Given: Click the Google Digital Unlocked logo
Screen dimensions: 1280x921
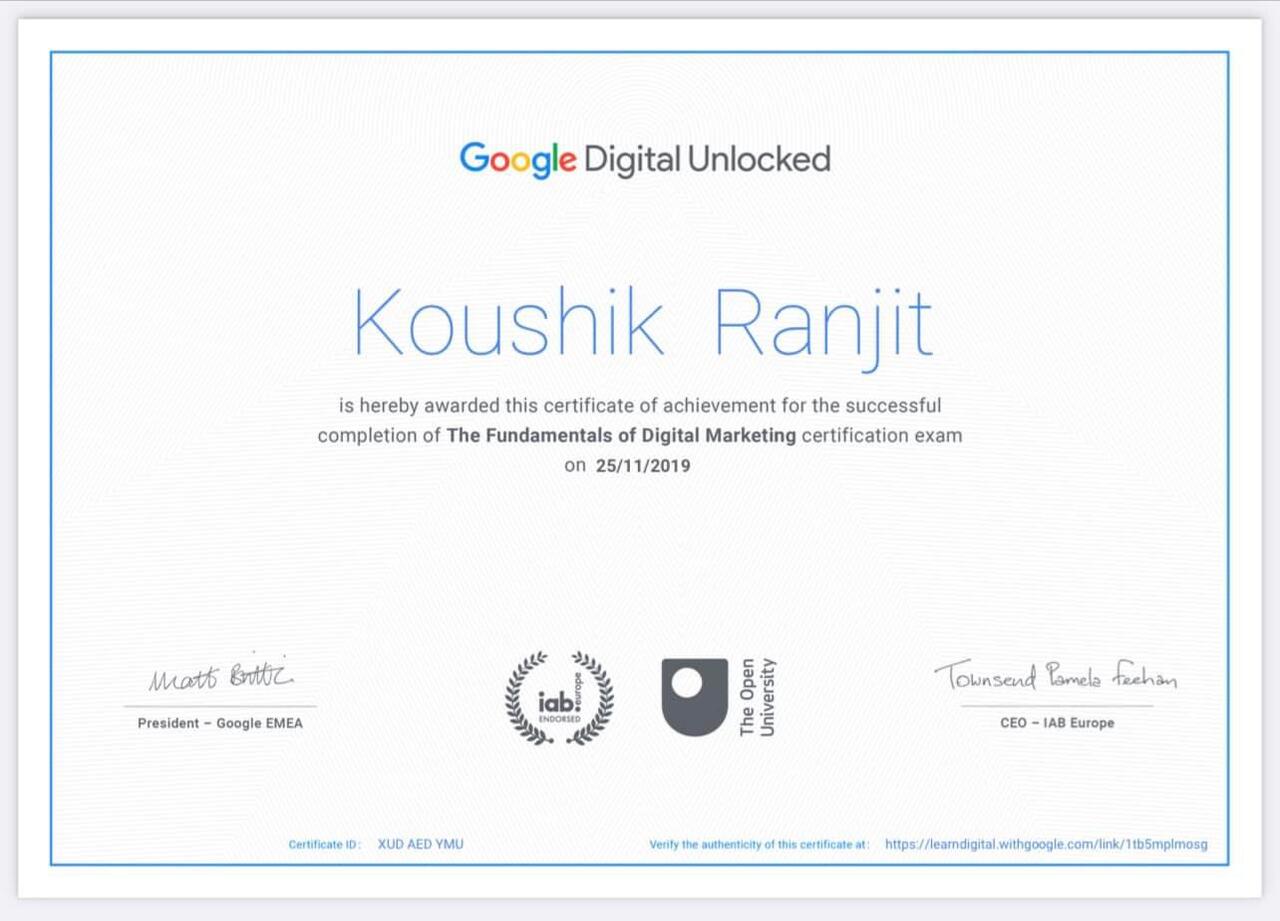Looking at the screenshot, I should pos(645,160).
